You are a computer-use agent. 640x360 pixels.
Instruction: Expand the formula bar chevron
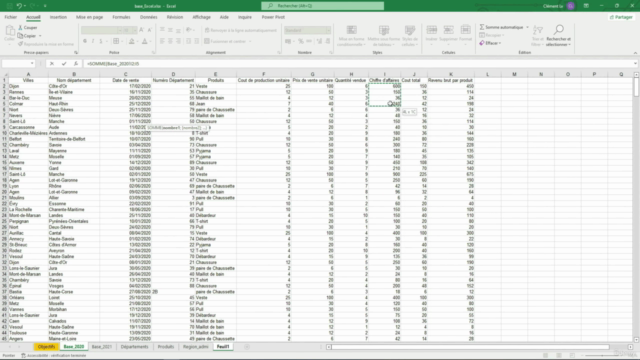coord(635,64)
